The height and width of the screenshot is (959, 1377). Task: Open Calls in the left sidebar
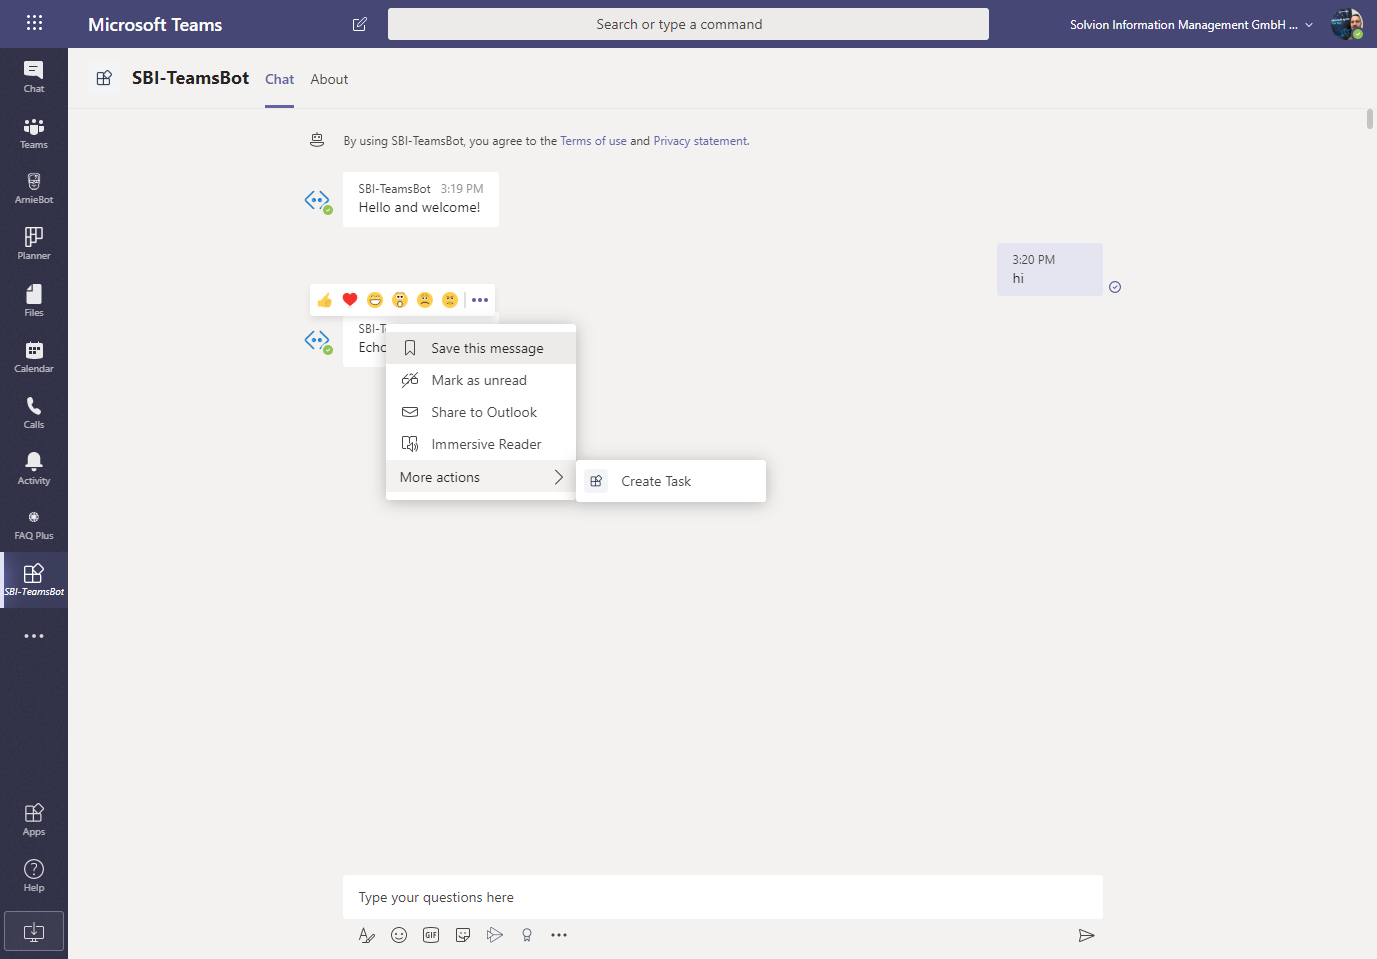(x=34, y=412)
